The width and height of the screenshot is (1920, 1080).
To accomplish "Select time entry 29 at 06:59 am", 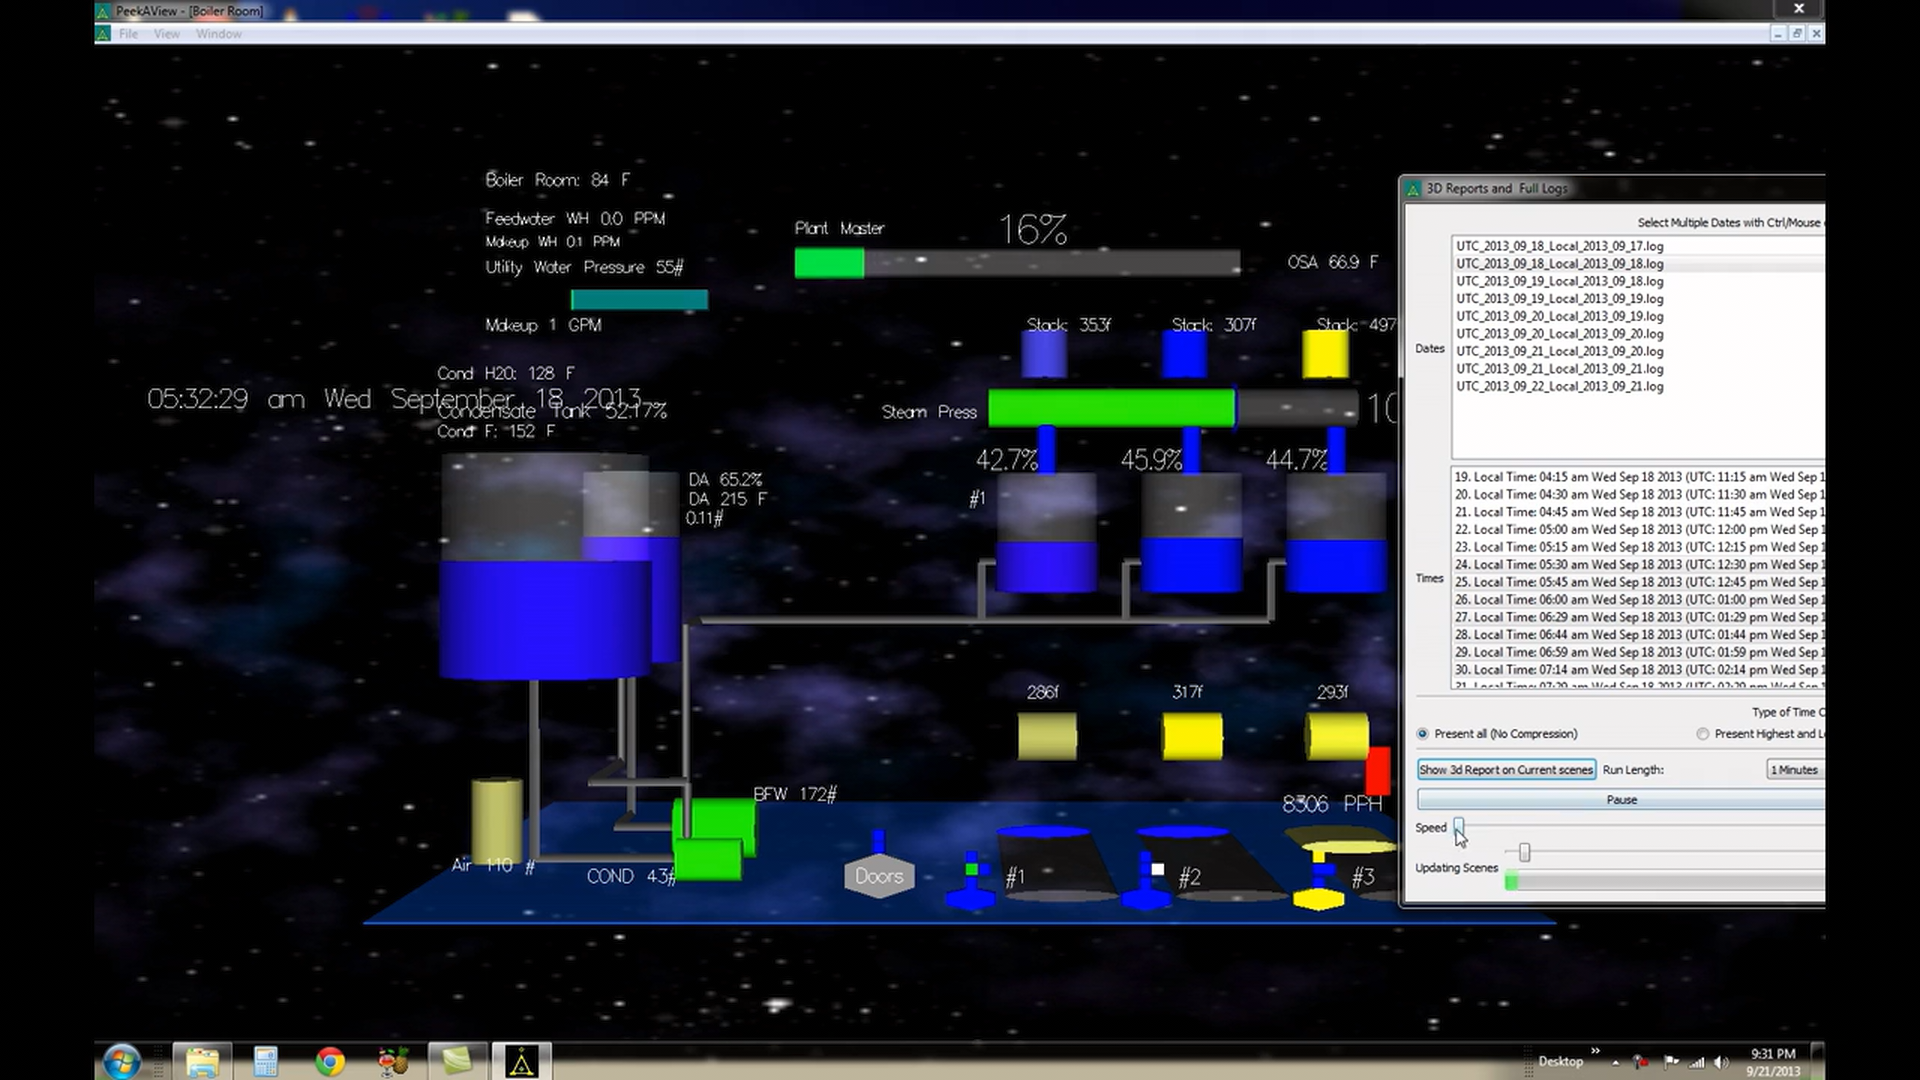I will click(1638, 652).
